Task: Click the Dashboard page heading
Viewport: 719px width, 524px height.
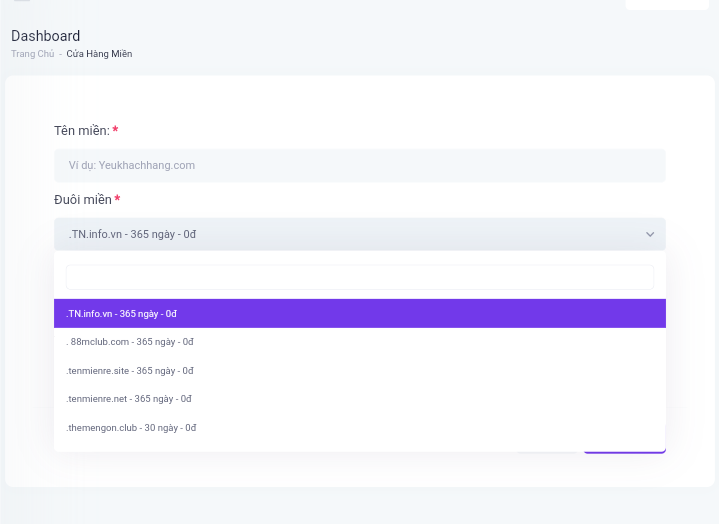Action: coord(45,36)
